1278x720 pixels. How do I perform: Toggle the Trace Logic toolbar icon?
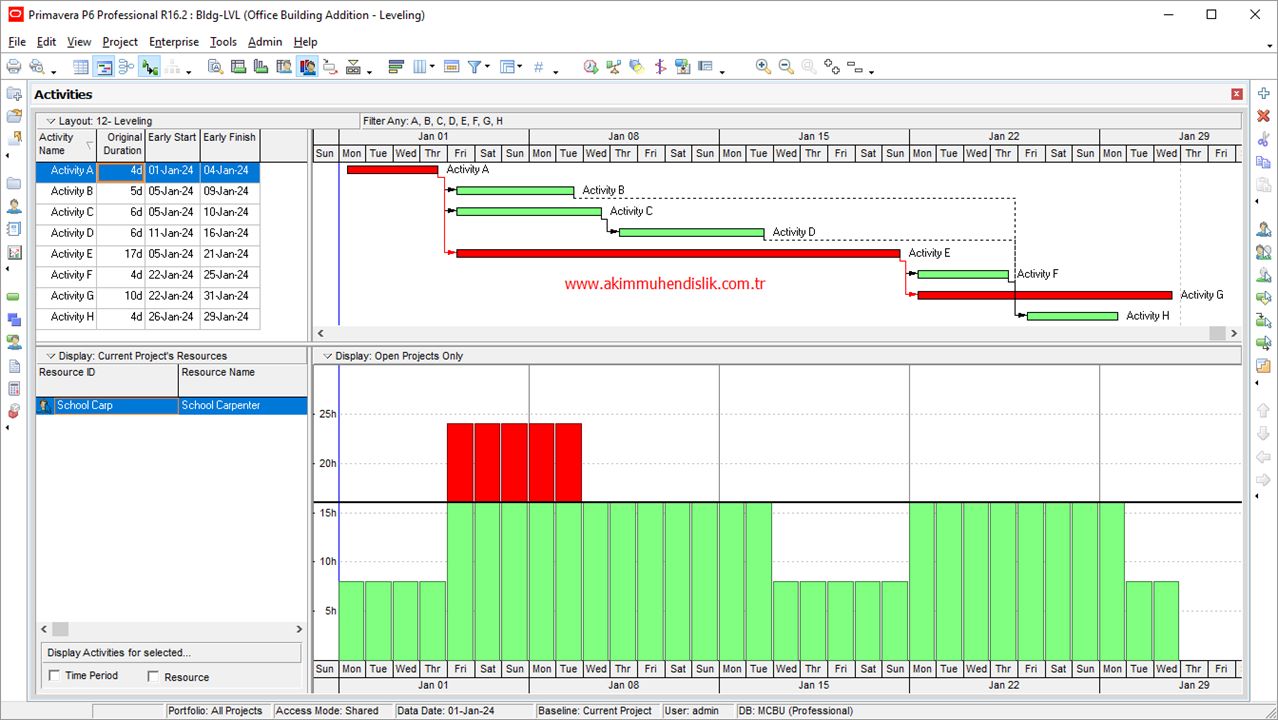tap(150, 67)
